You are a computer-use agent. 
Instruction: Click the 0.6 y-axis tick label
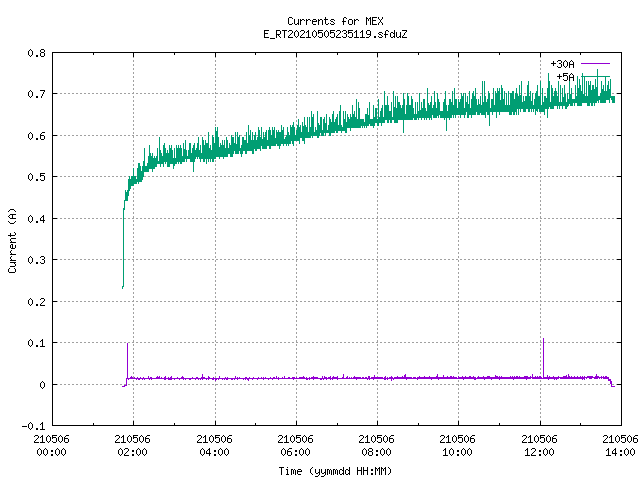[36, 136]
